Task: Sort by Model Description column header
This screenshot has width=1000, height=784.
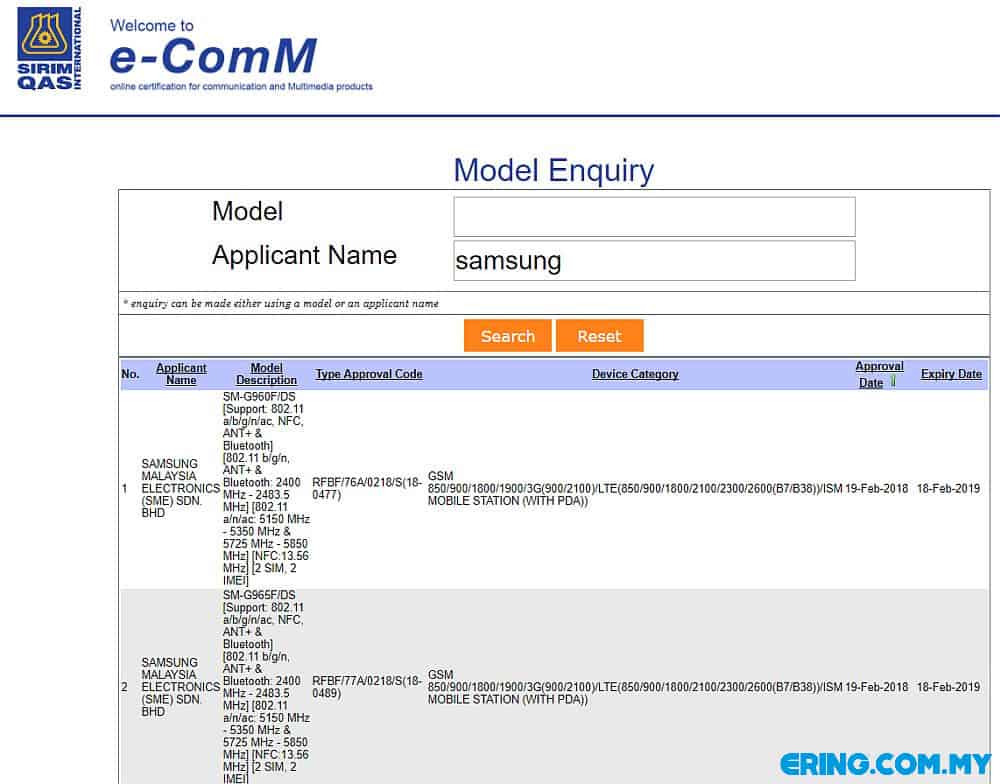Action: (267, 374)
